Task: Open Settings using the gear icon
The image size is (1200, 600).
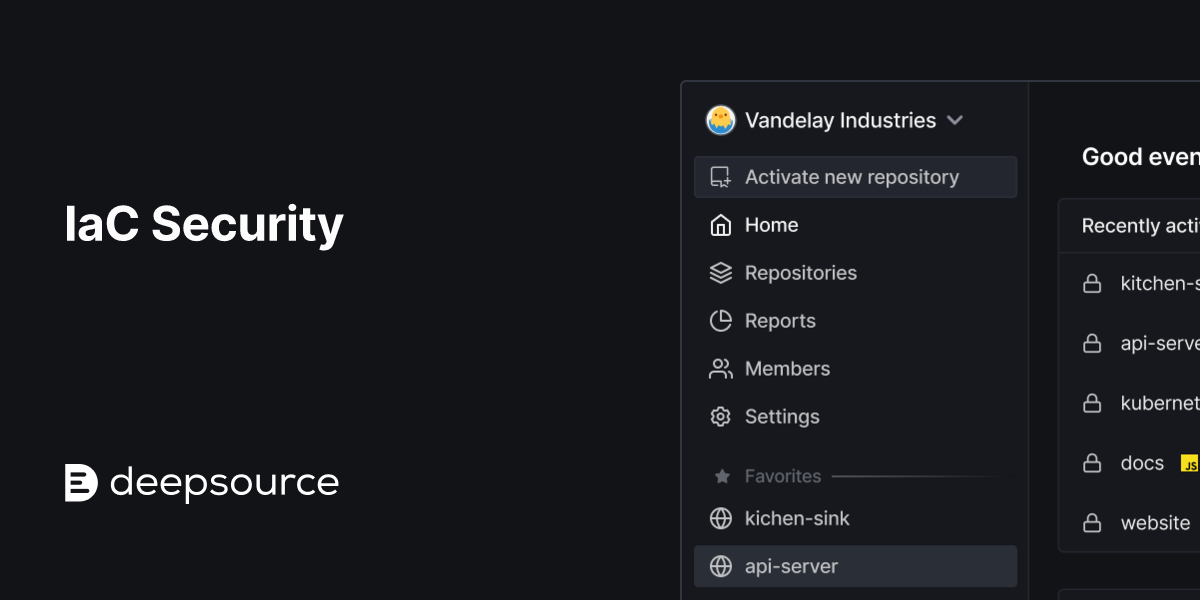Action: 719,416
